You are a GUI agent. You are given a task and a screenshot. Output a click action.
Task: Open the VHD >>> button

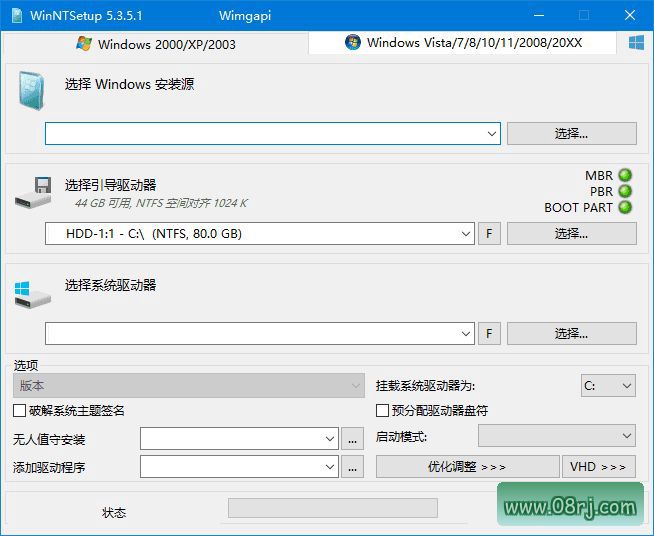(599, 466)
